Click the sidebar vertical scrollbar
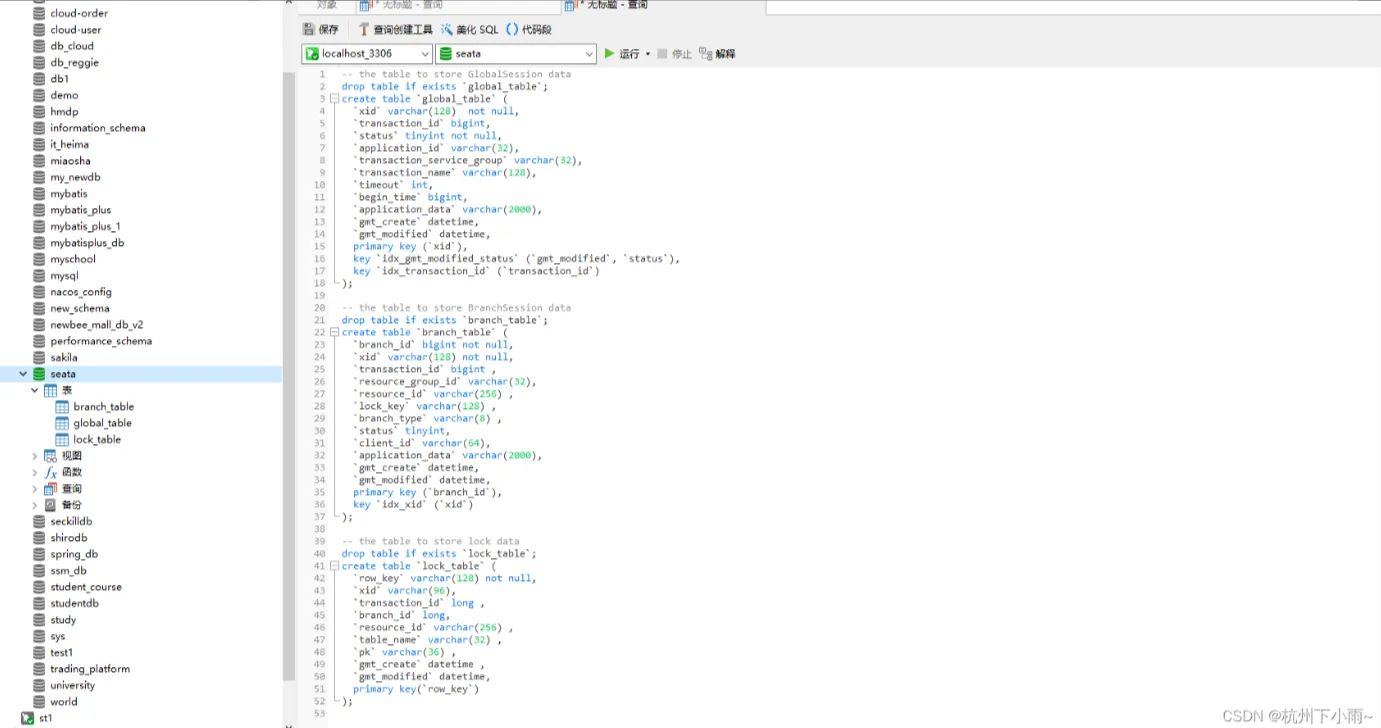1381x728 pixels. (x=289, y=377)
